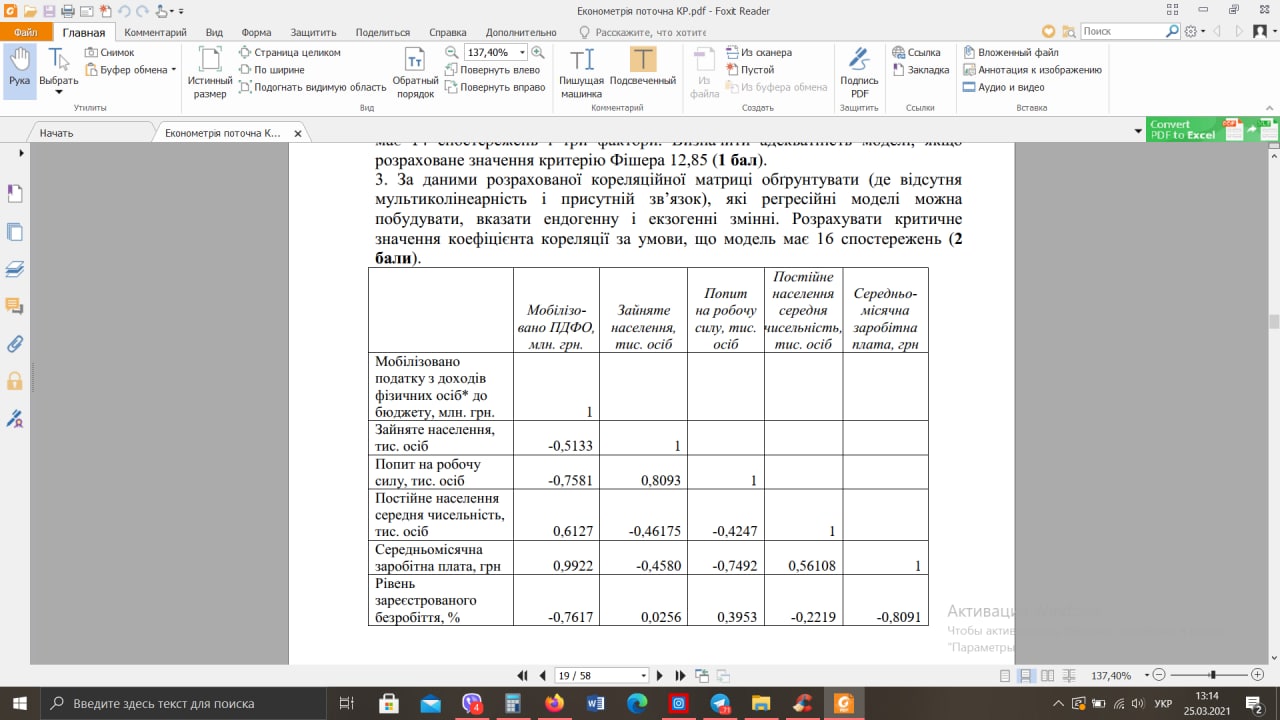Open the page number dropdown

coord(644,676)
